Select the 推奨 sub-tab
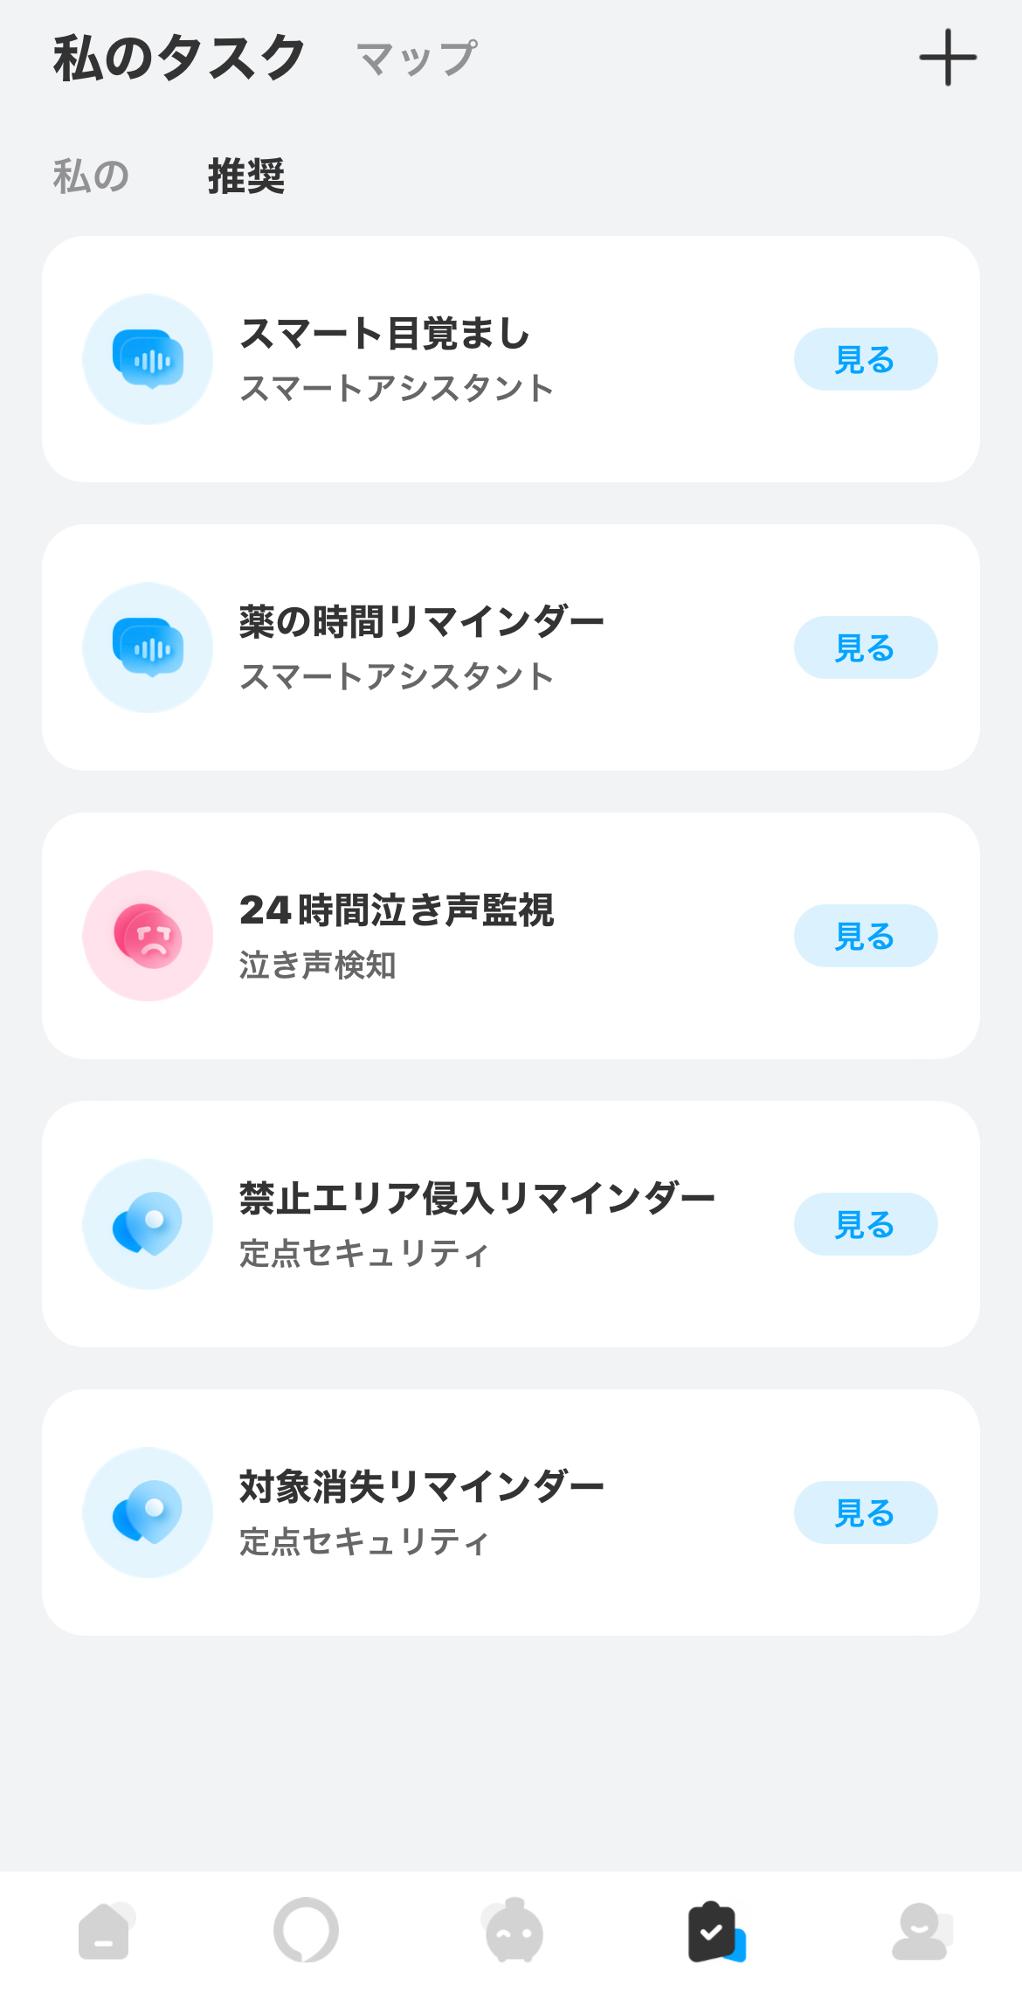Screen dimensions: 1022x2000 pyautogui.click(x=246, y=176)
